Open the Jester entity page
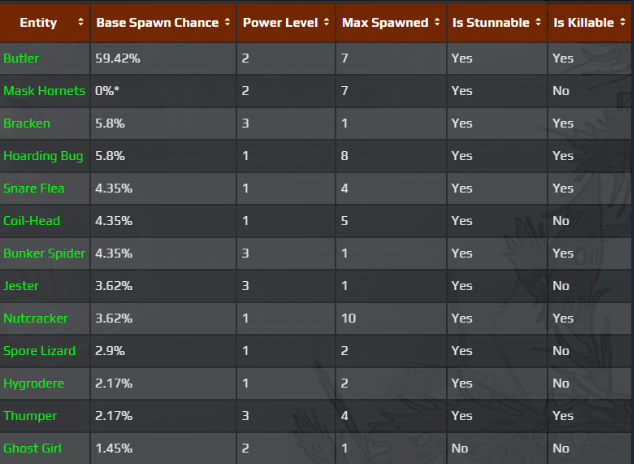This screenshot has width=634, height=464. coord(21,285)
